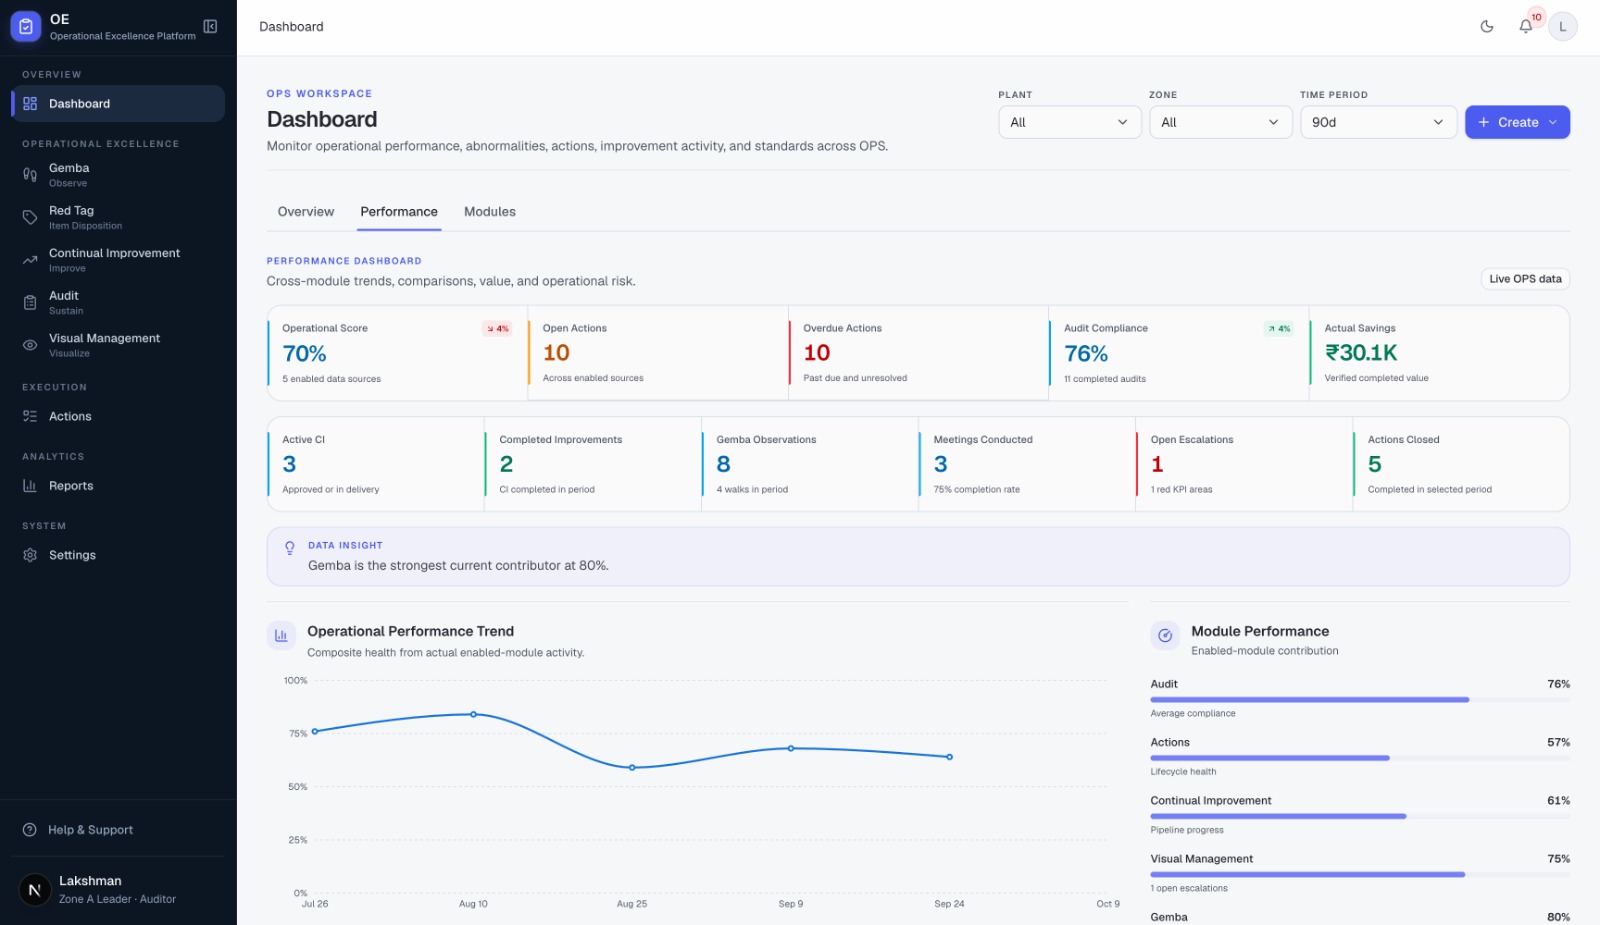The width and height of the screenshot is (1600, 925).
Task: Open the Time Period 90d dropdown
Action: (x=1378, y=122)
